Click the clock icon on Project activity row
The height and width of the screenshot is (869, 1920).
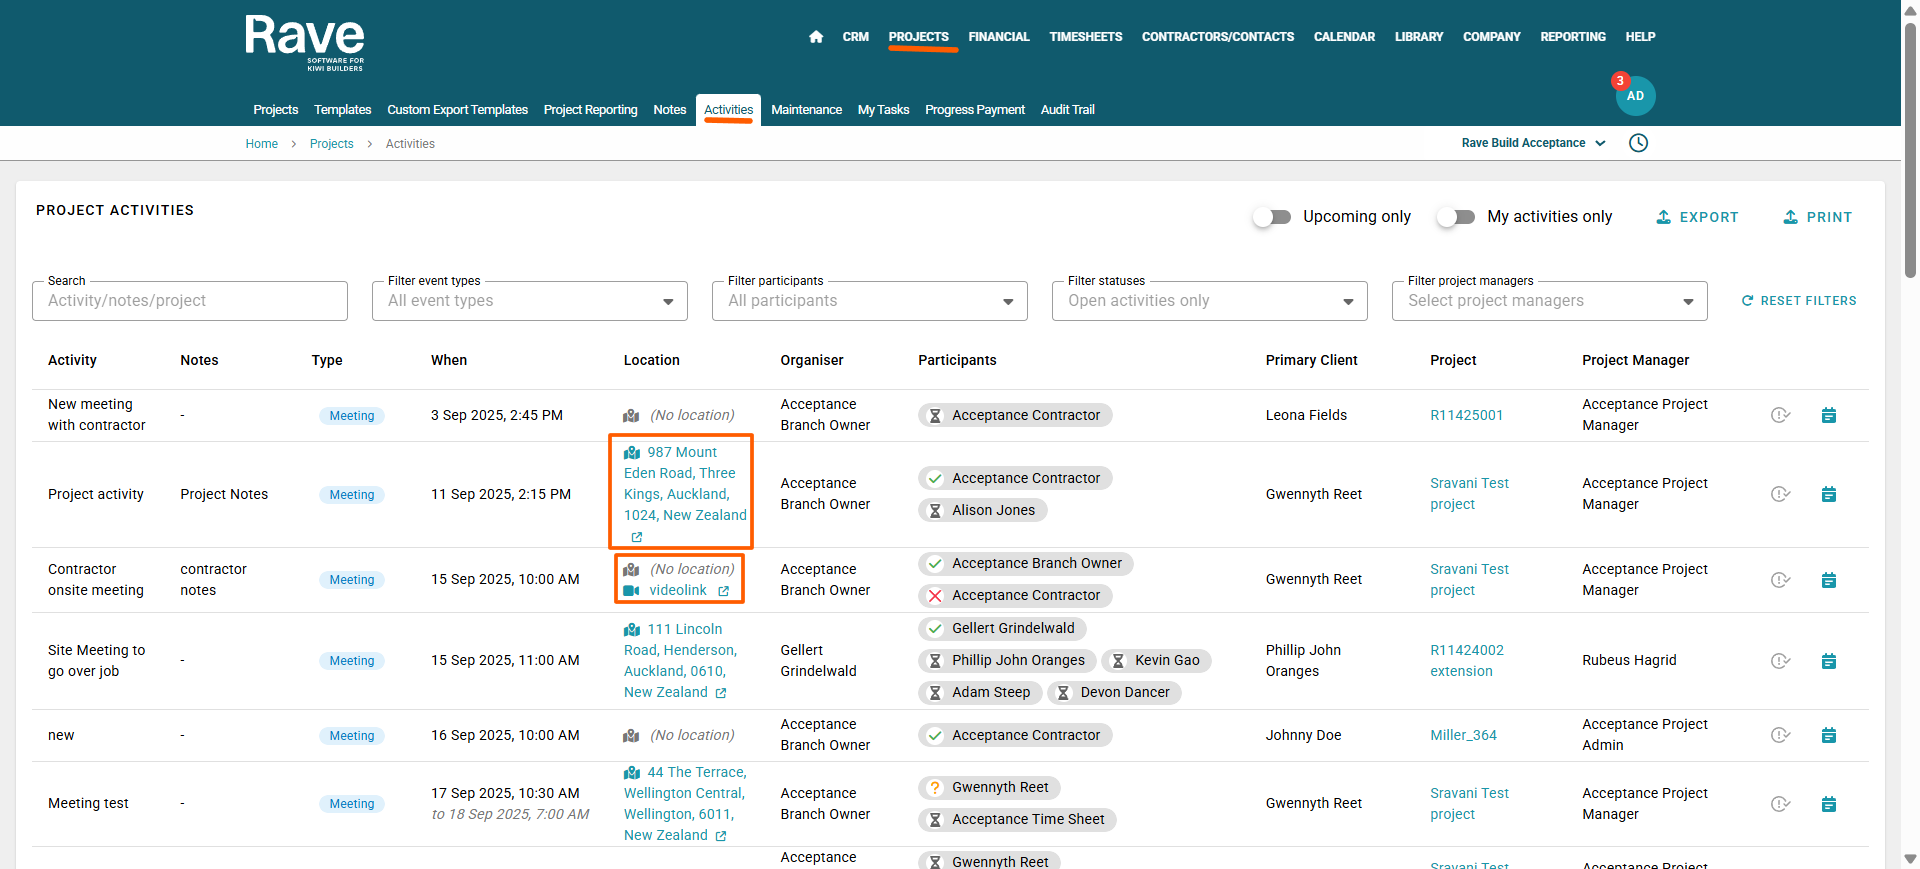[x=1780, y=494]
